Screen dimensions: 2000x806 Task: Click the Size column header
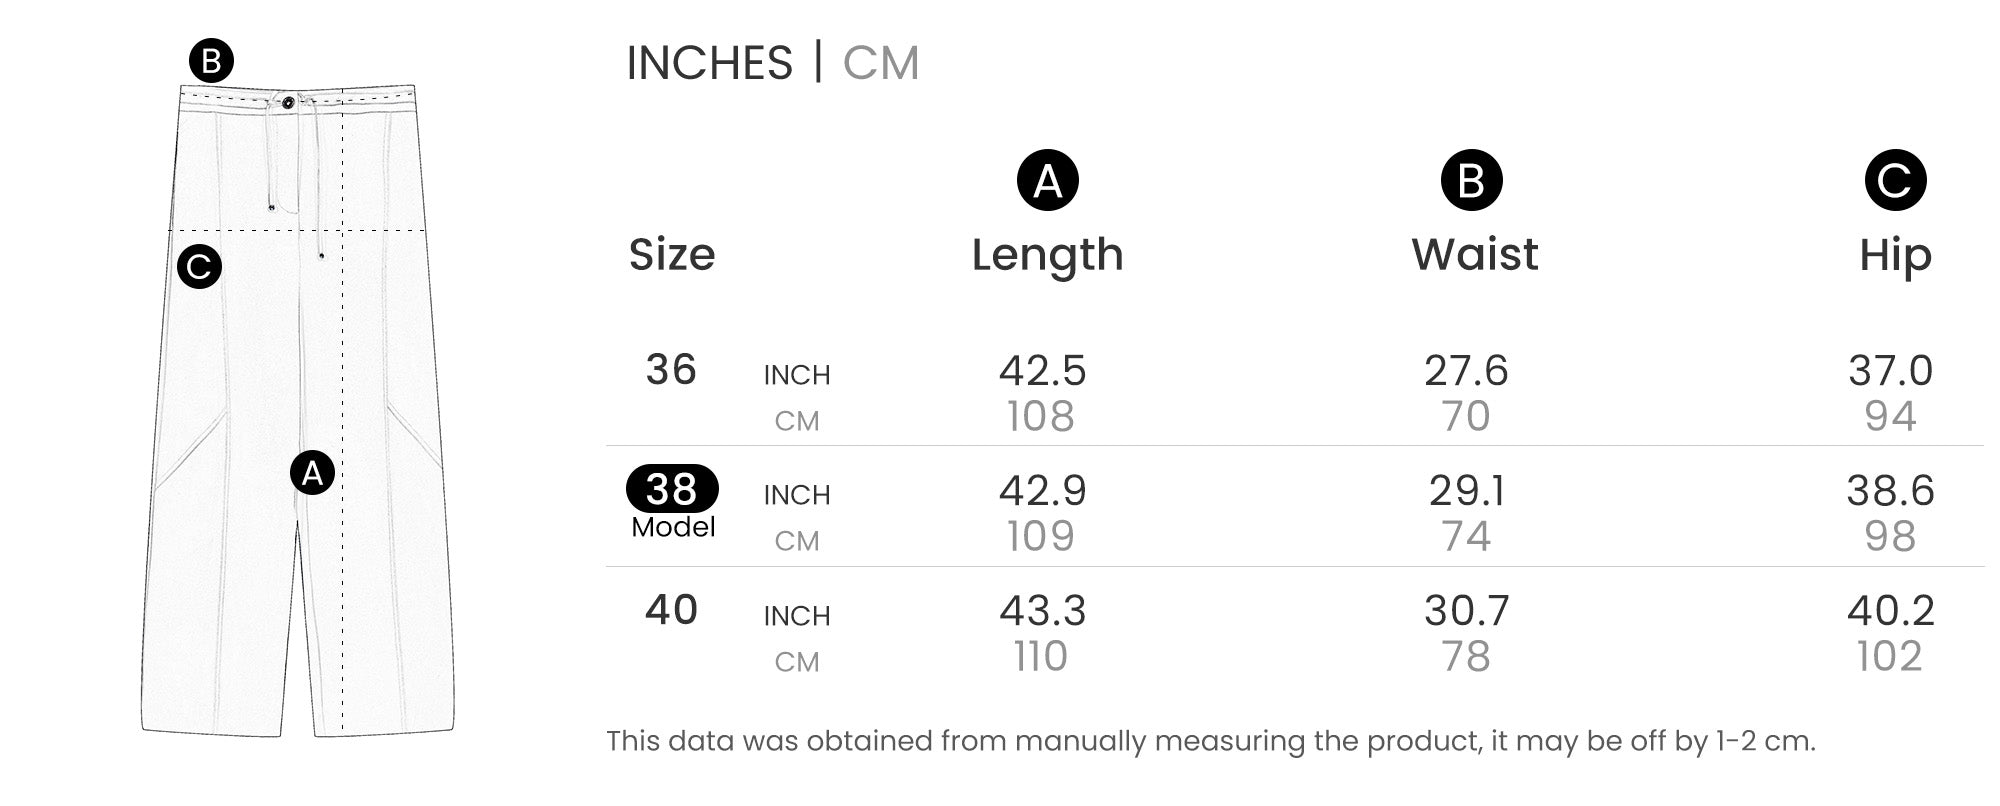(x=672, y=255)
